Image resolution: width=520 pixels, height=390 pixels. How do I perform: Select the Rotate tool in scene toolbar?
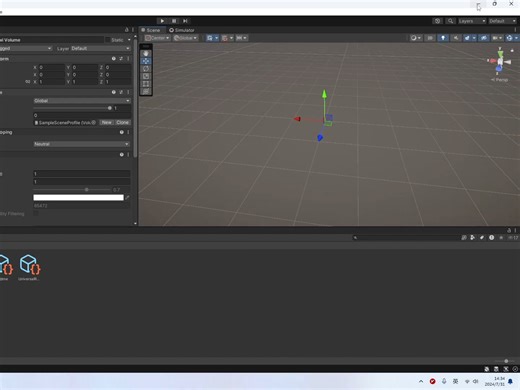pos(146,69)
